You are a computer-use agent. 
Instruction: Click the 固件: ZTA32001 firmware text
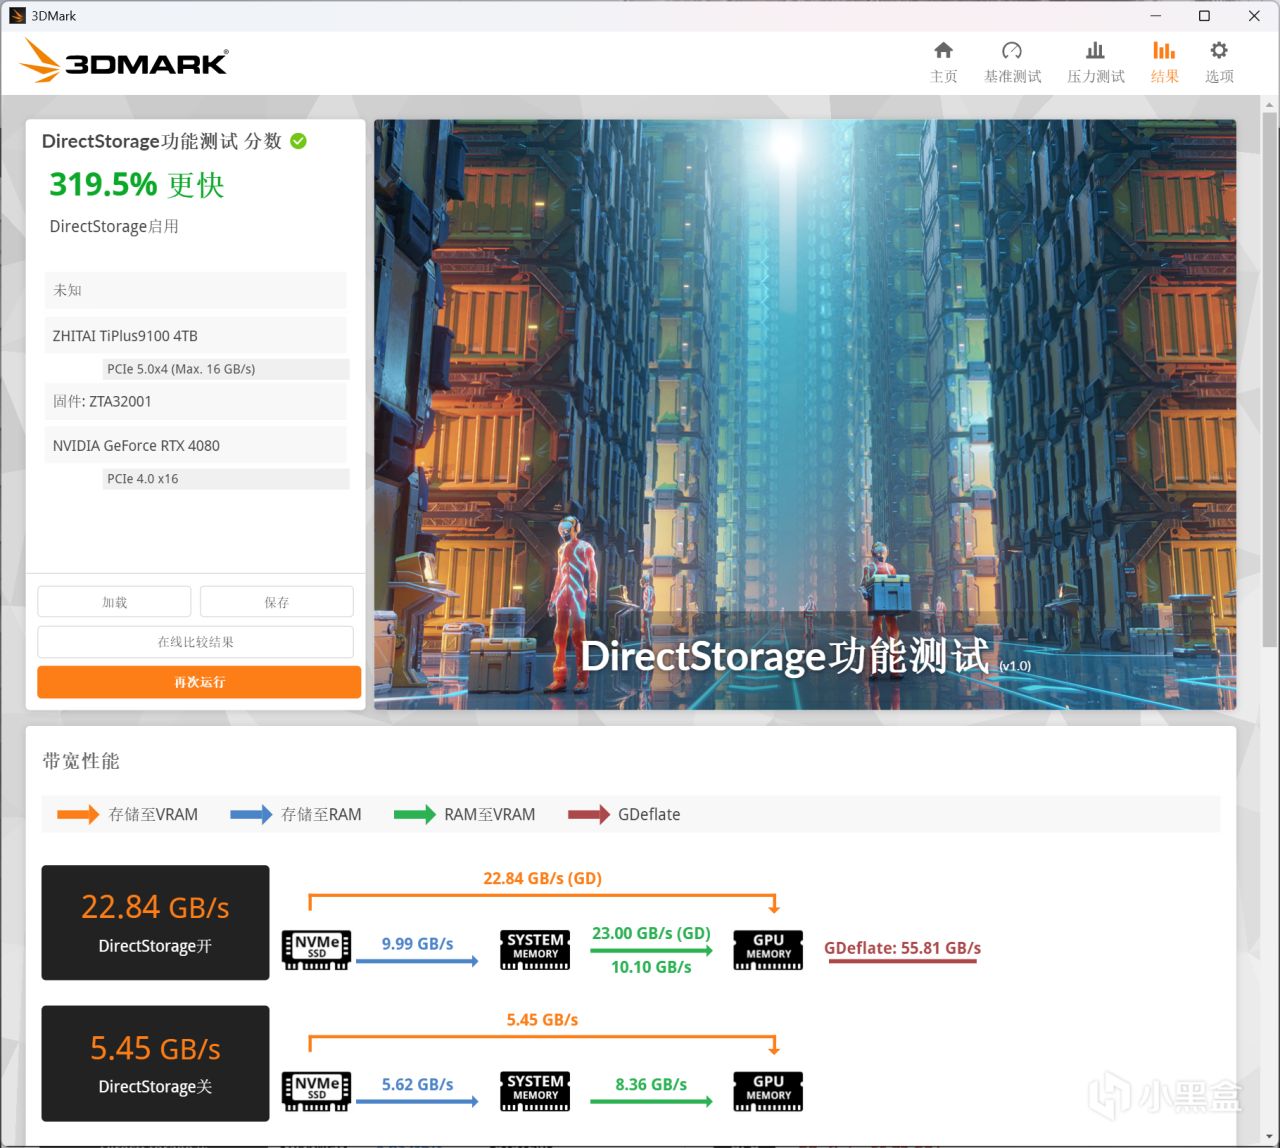coord(102,401)
